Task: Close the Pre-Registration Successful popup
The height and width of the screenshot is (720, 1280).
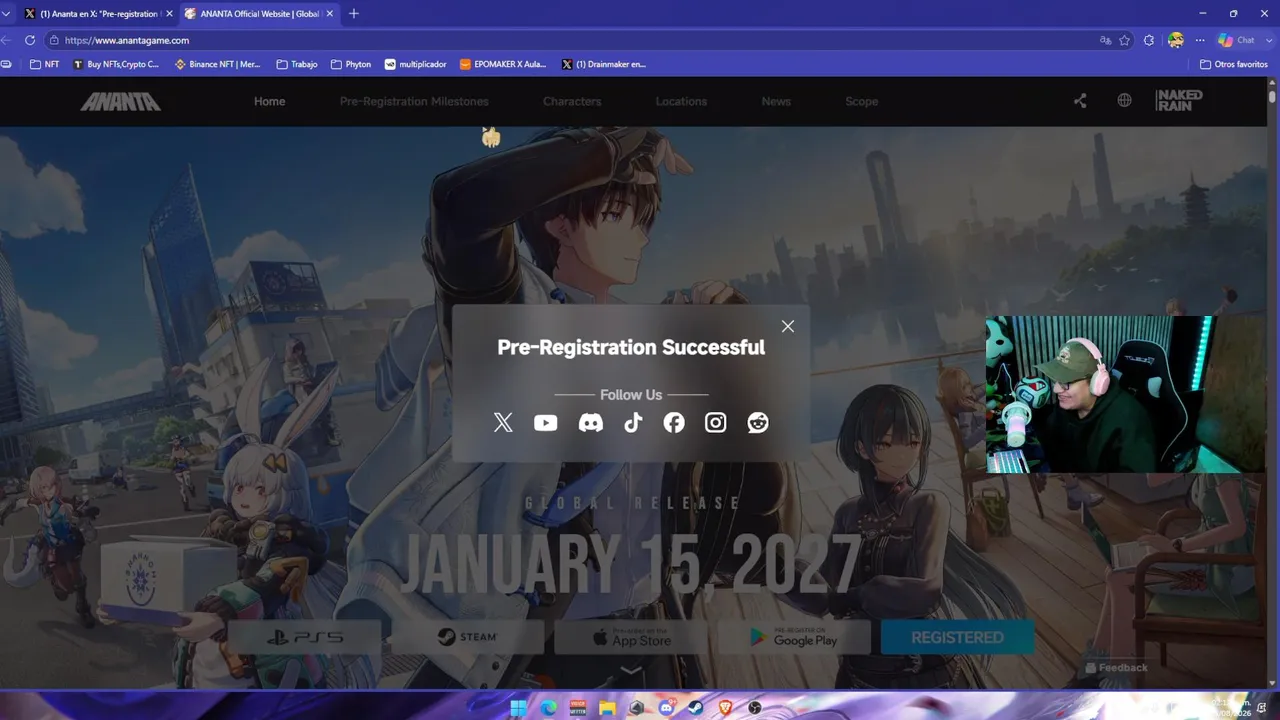Action: pos(788,326)
